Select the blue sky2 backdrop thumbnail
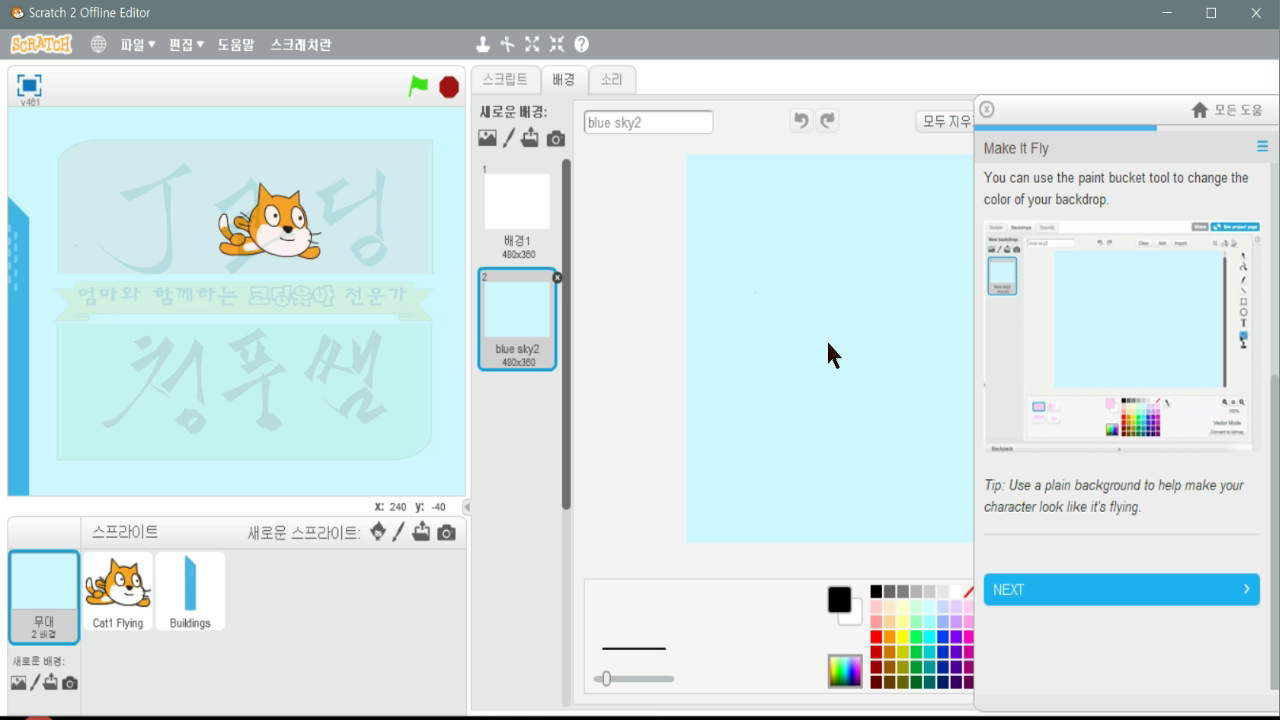 [x=517, y=319]
